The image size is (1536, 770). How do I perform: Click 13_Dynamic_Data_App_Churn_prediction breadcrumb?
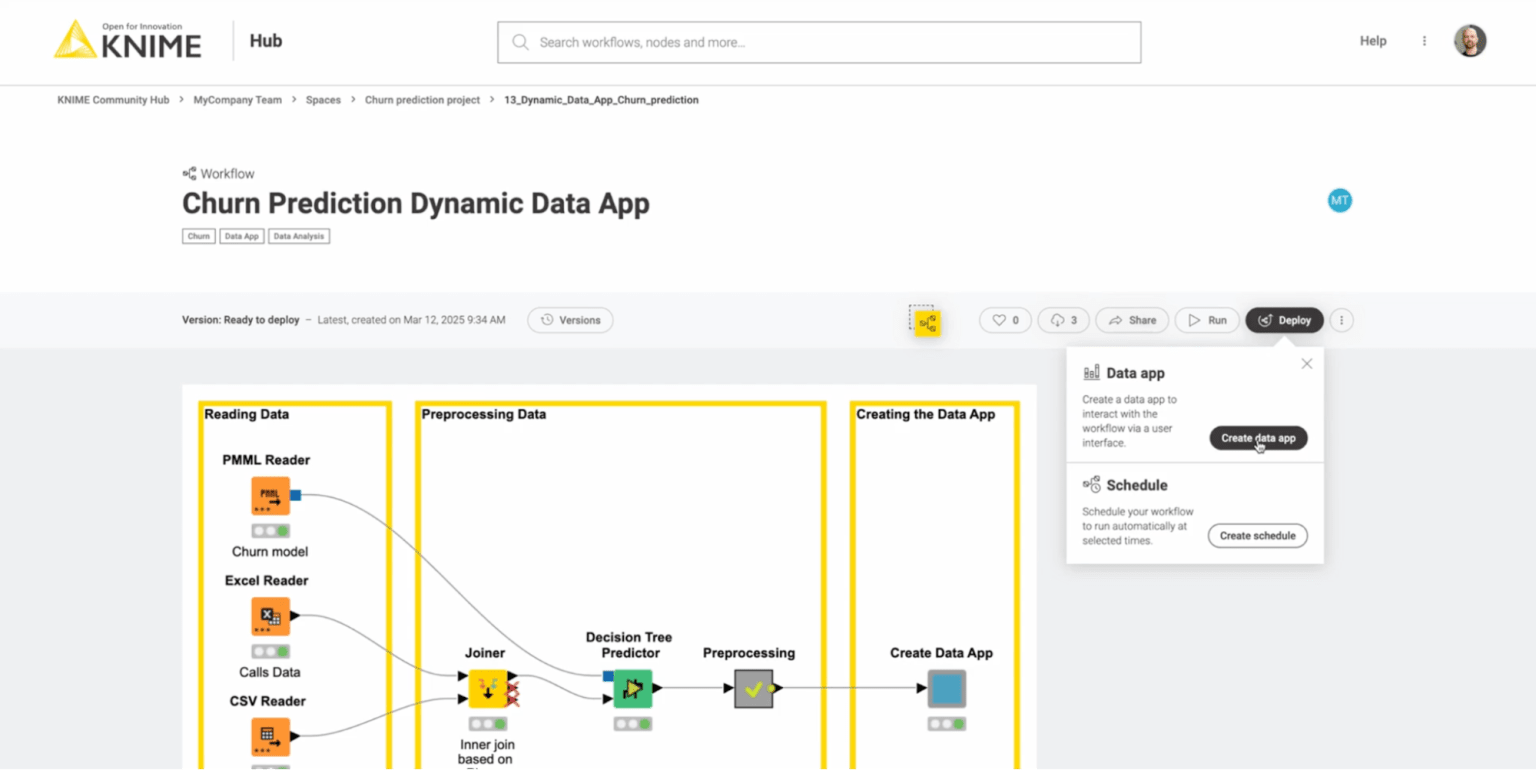pos(601,100)
